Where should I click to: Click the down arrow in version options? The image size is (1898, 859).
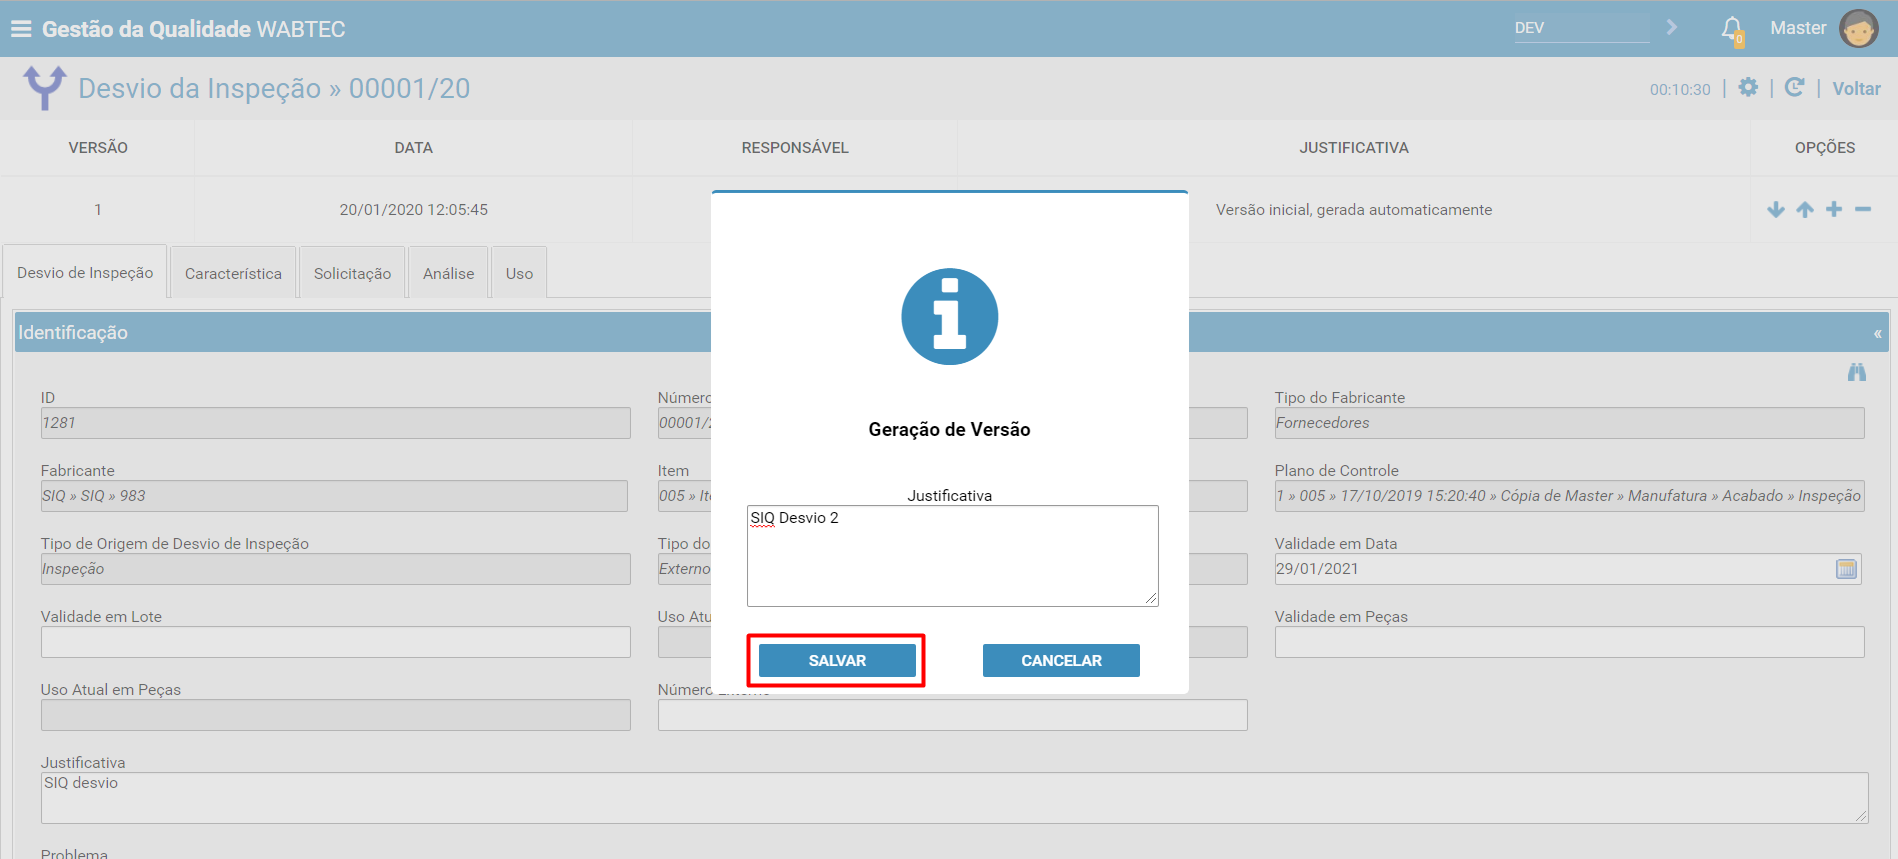1776,209
